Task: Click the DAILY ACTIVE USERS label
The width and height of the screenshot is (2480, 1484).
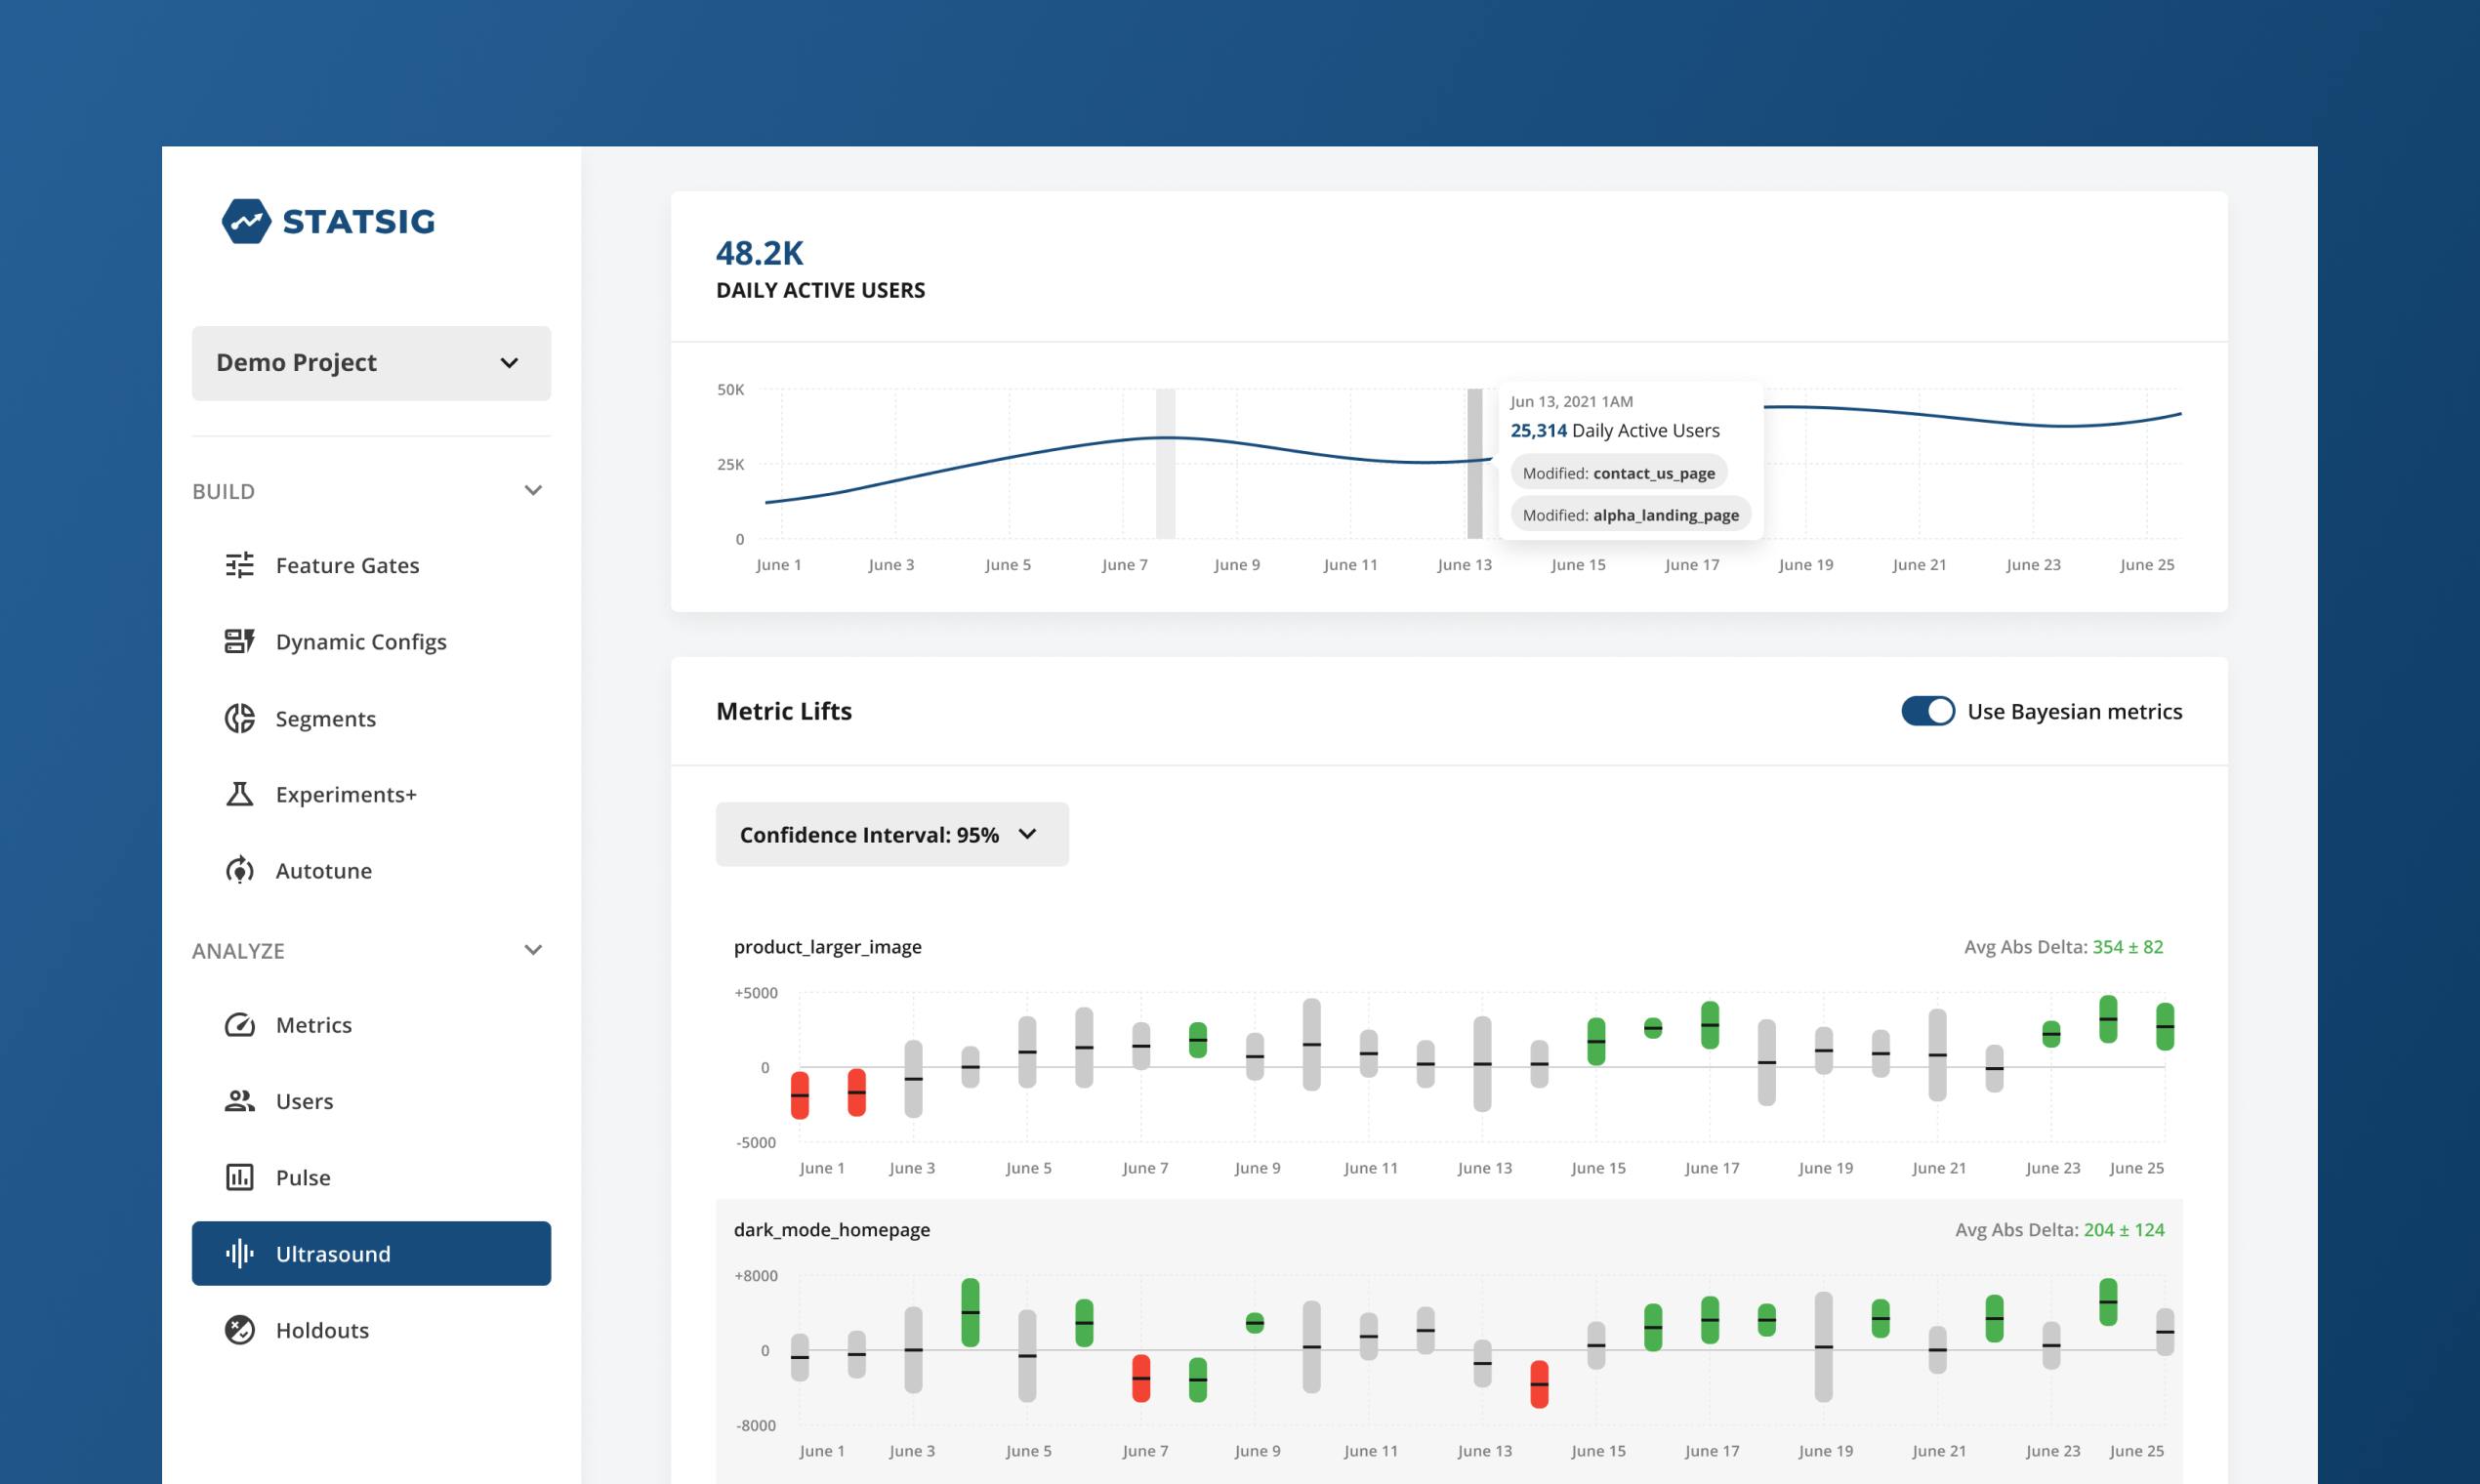Action: pyautogui.click(x=821, y=290)
